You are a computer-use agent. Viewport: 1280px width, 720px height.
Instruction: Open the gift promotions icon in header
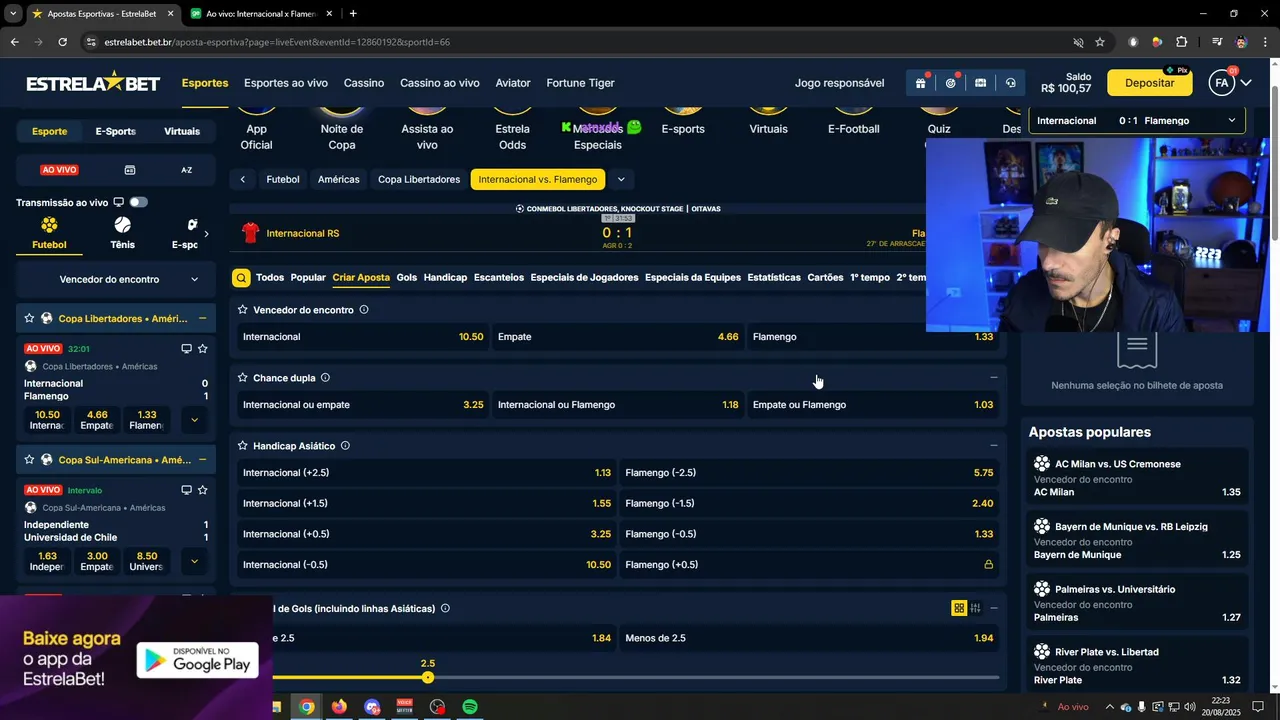[x=920, y=83]
